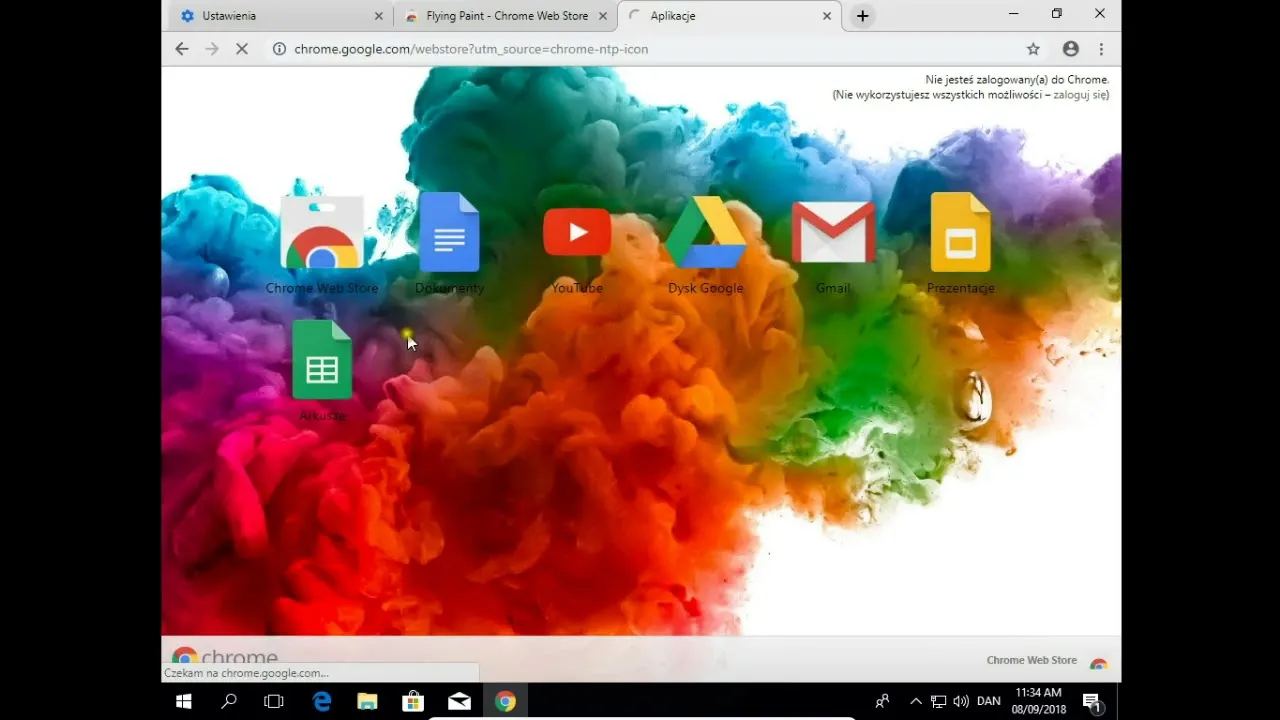1280x720 pixels.
Task: Open the Action Center notifications icon
Action: (x=1092, y=702)
